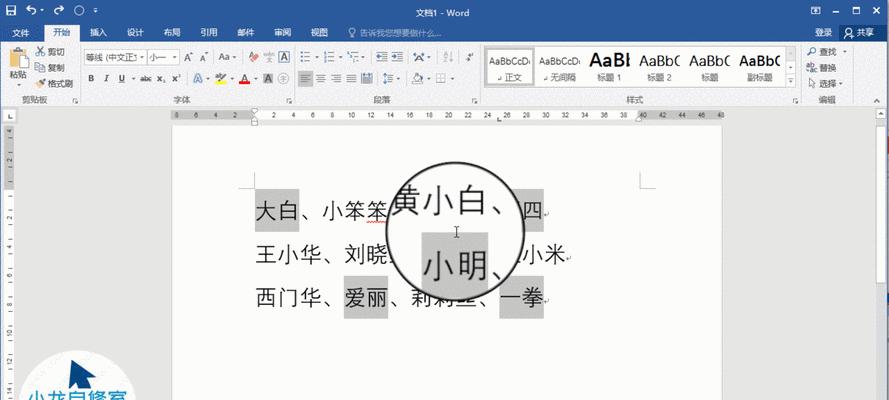The height and width of the screenshot is (400, 889).
Task: Click the Replace (替换) command
Action: click(822, 68)
